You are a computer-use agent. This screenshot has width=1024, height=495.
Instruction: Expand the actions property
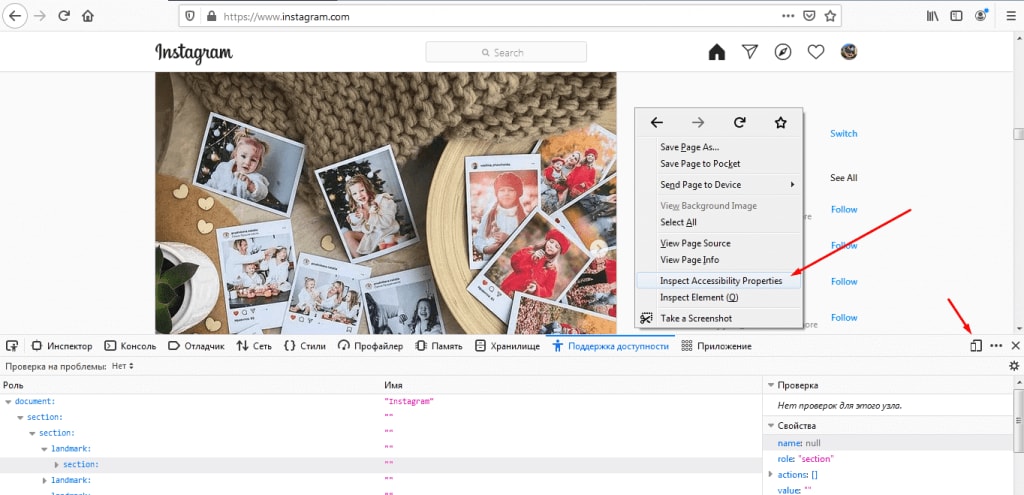pos(771,474)
